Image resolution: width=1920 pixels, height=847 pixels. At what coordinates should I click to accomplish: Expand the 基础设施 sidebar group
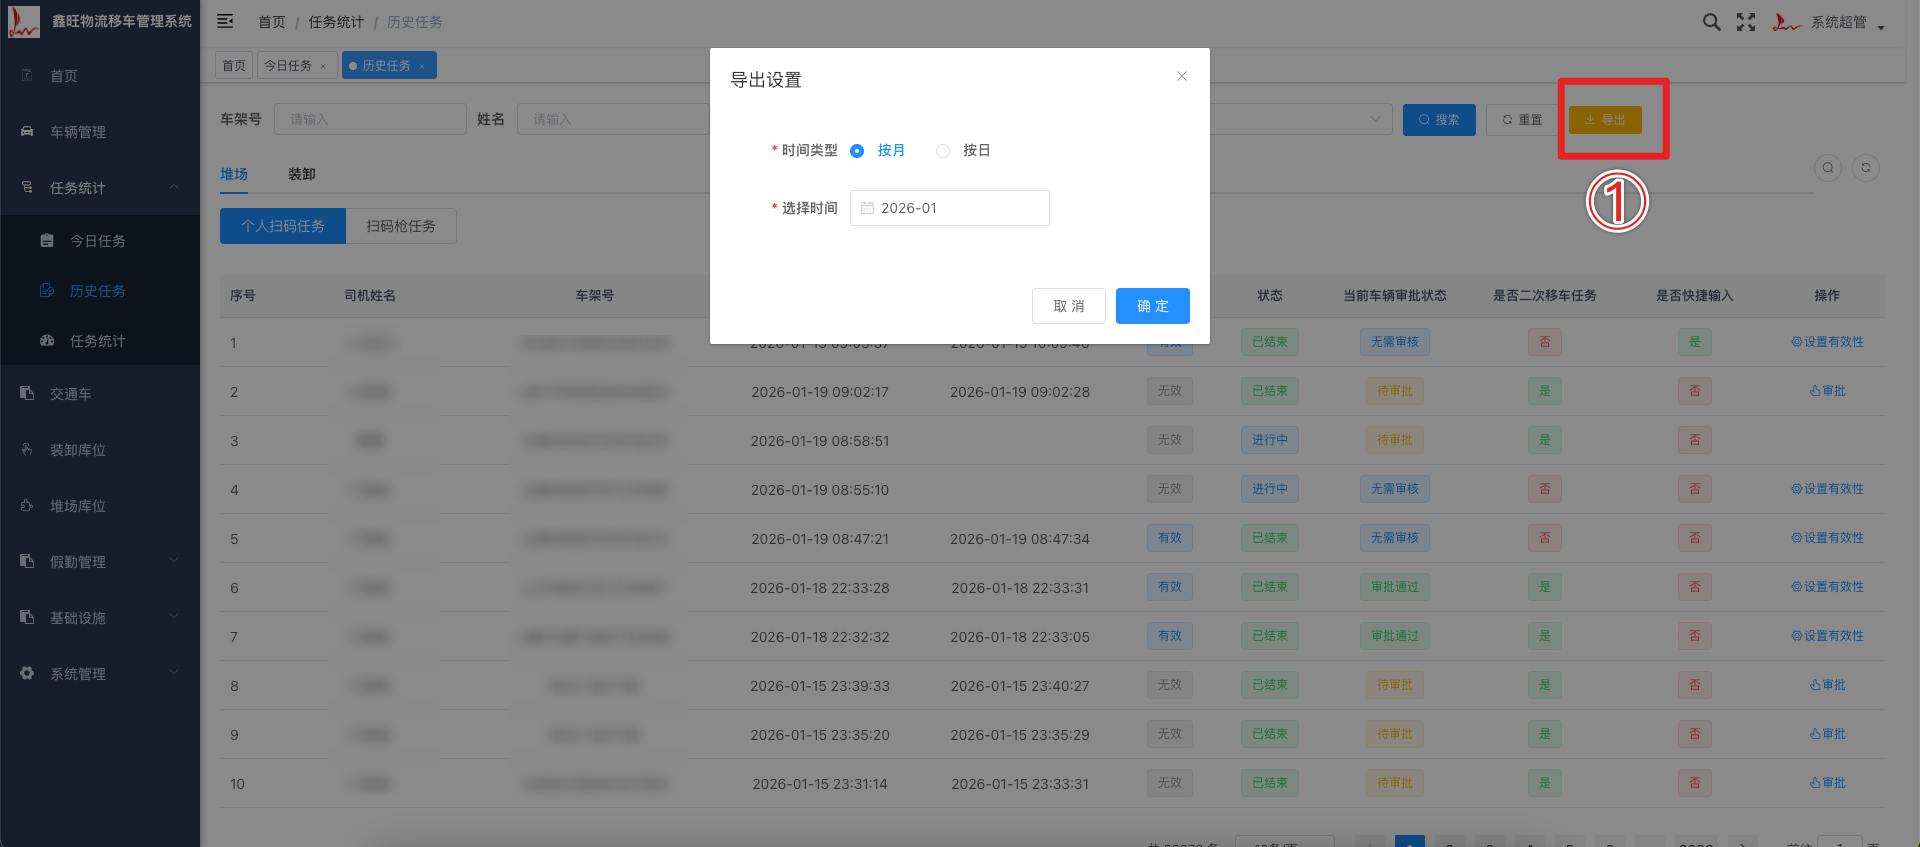[100, 618]
